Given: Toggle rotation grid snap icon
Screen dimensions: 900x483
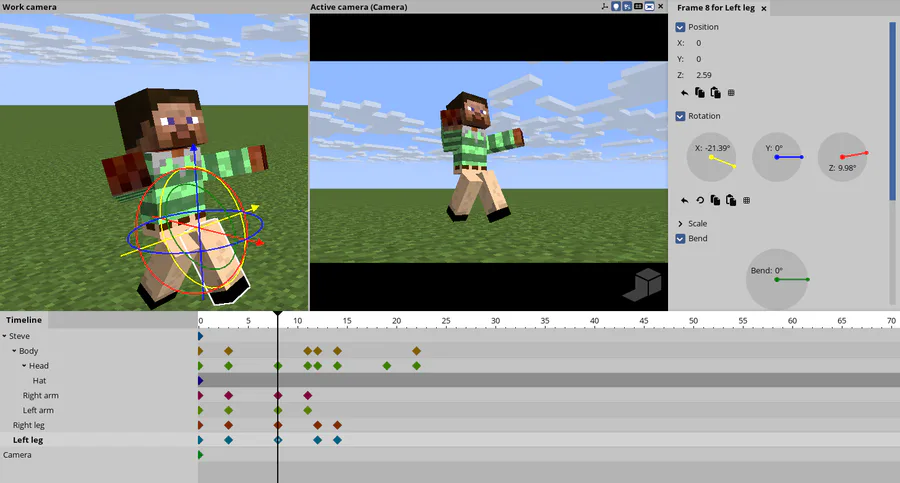Looking at the screenshot, I should coord(746,200).
